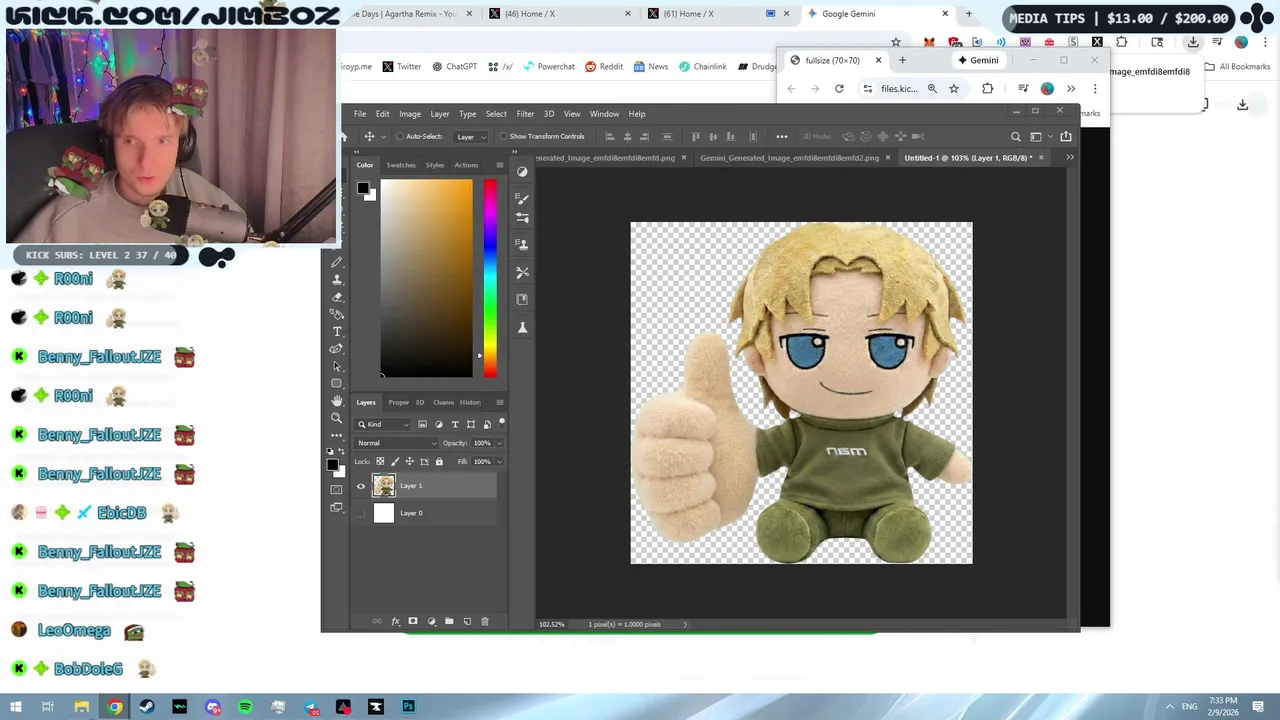Viewport: 1280px width, 720px height.
Task: Select the Rectangle shape tool
Action: click(x=336, y=383)
